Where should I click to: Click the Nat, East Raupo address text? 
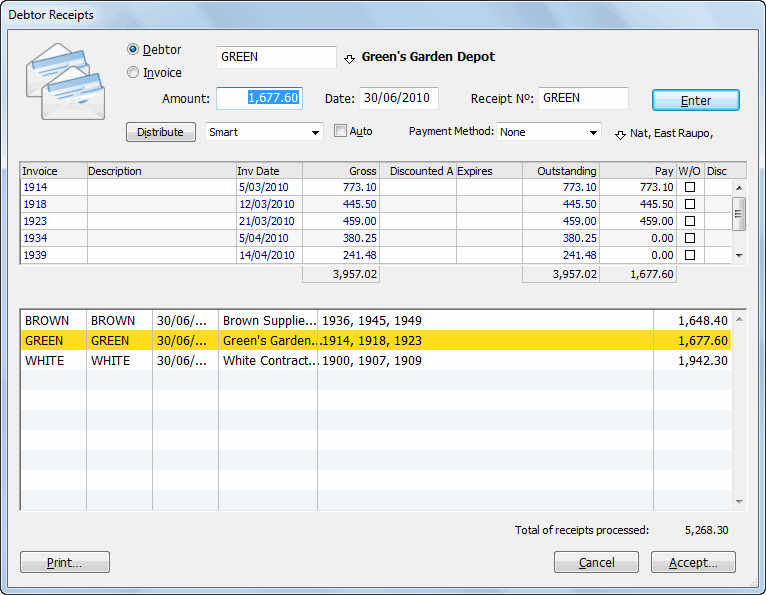click(x=671, y=133)
